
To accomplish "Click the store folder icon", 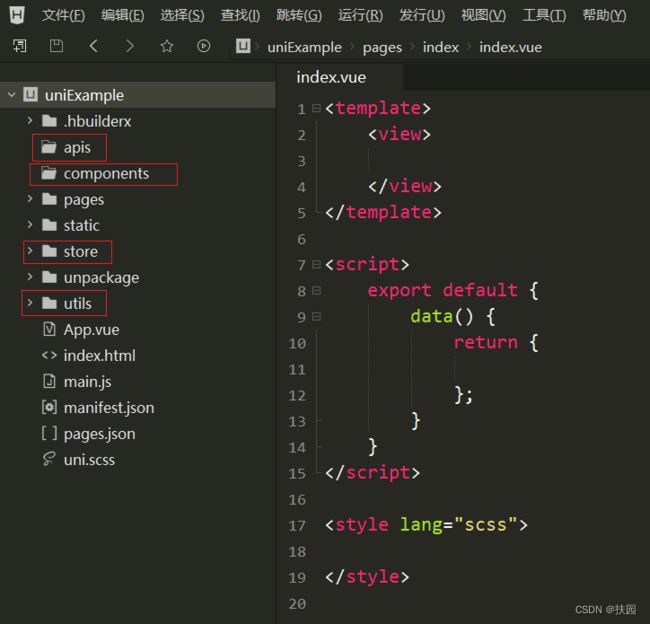I will point(49,251).
